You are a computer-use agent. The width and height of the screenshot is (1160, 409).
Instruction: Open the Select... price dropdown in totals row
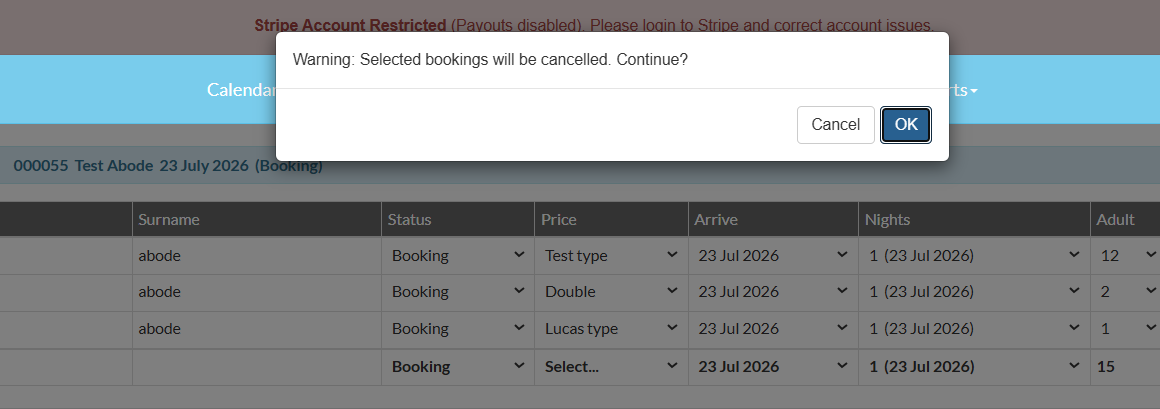(x=611, y=367)
